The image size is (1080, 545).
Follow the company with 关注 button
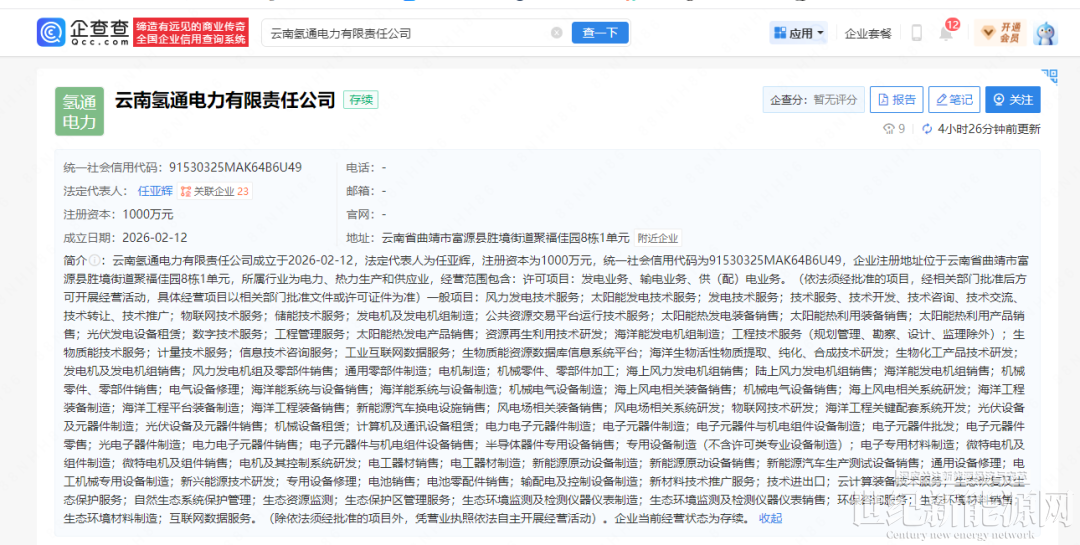[x=1012, y=100]
